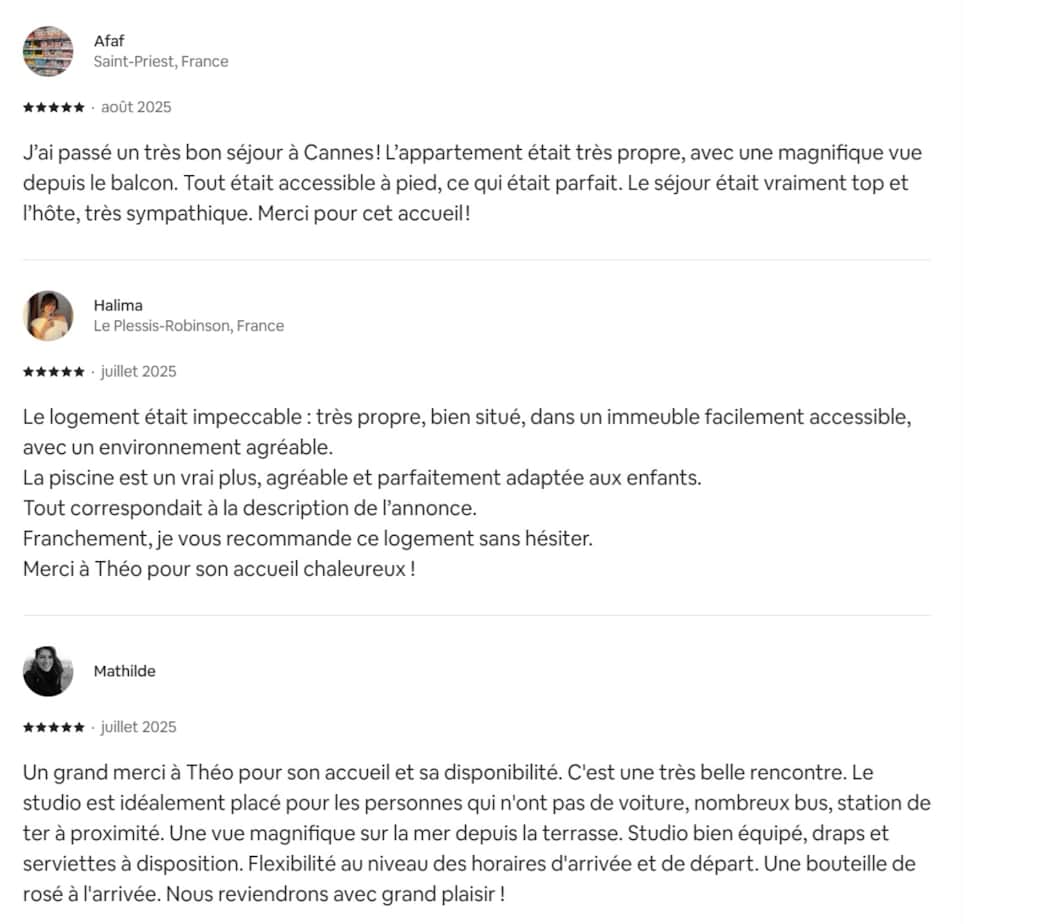1040x924 pixels.
Task: Click the line "Merci à Théo pour son accueil chaleureux"
Action: click(219, 569)
